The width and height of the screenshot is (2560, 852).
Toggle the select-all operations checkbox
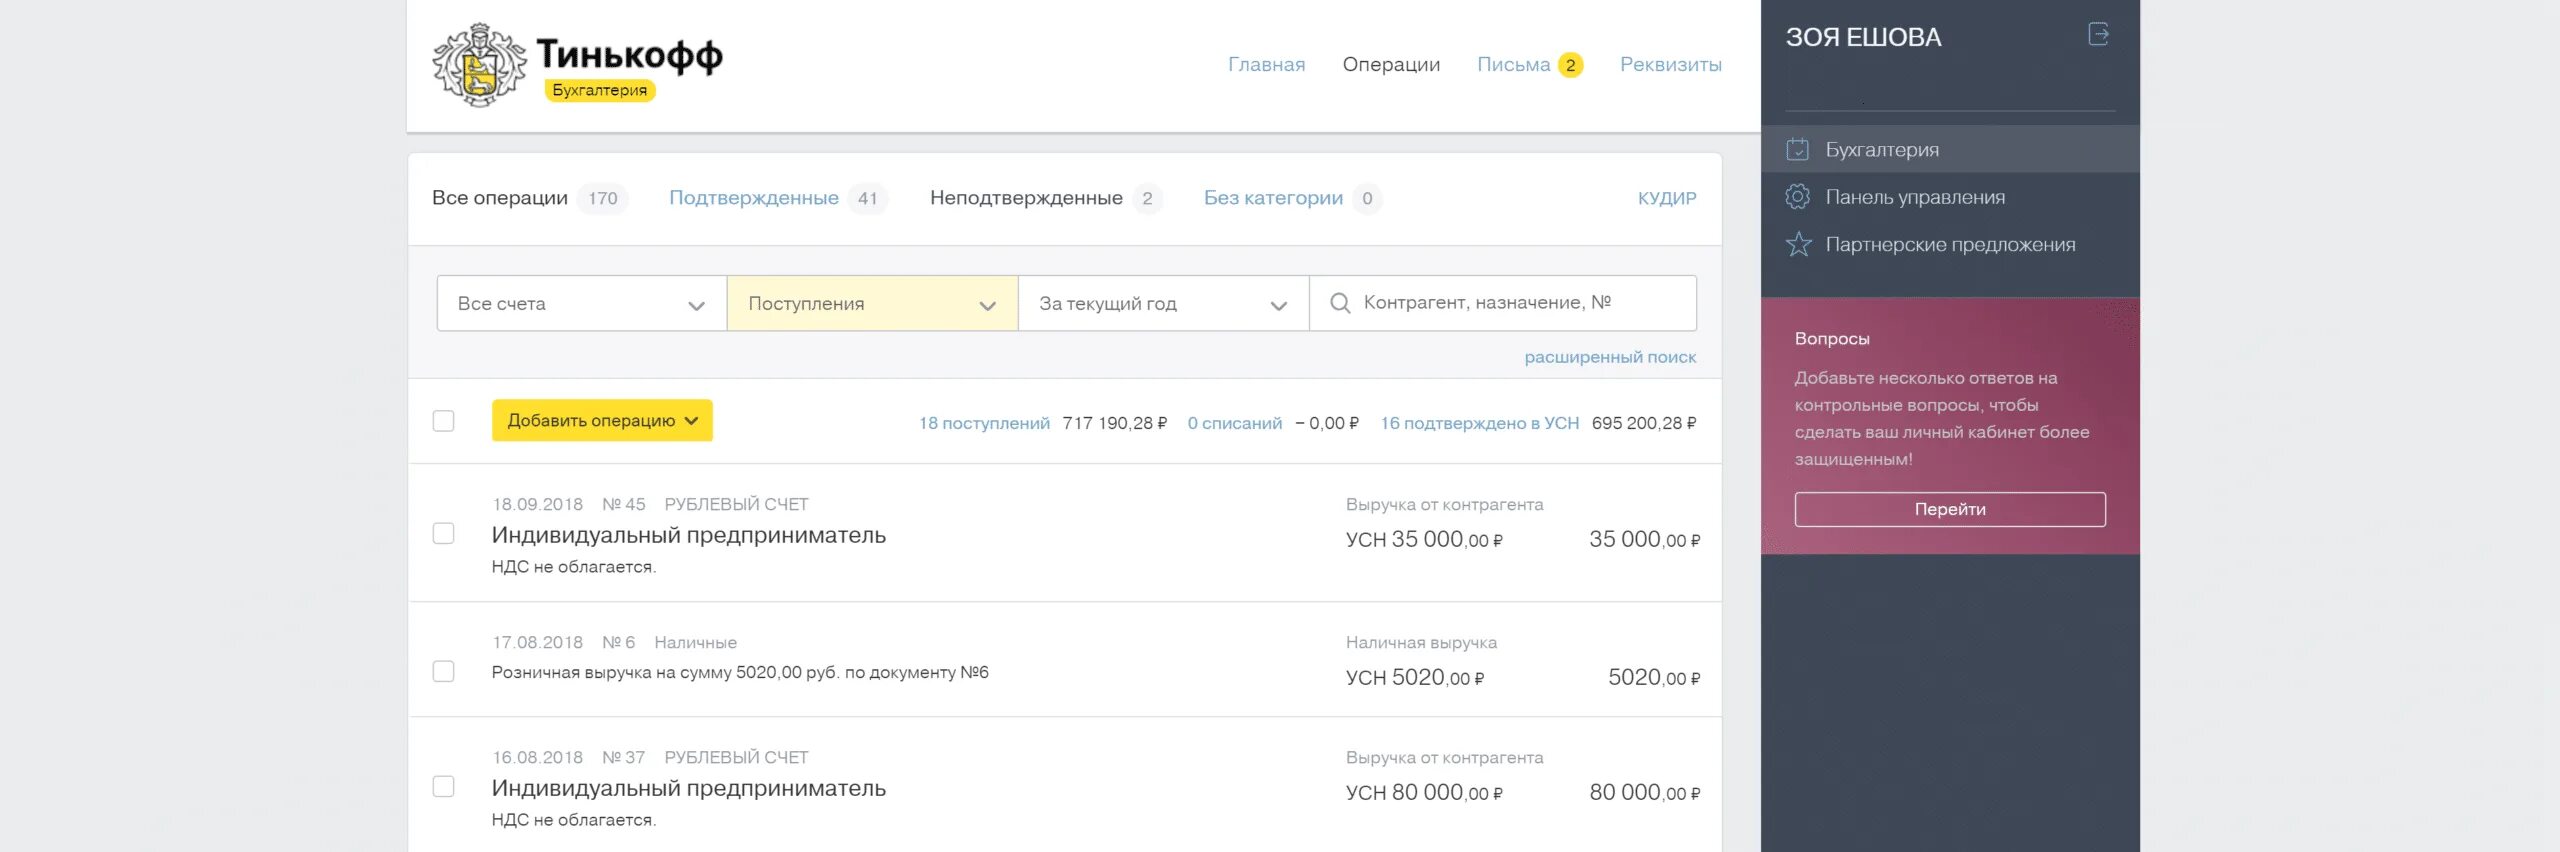[443, 421]
